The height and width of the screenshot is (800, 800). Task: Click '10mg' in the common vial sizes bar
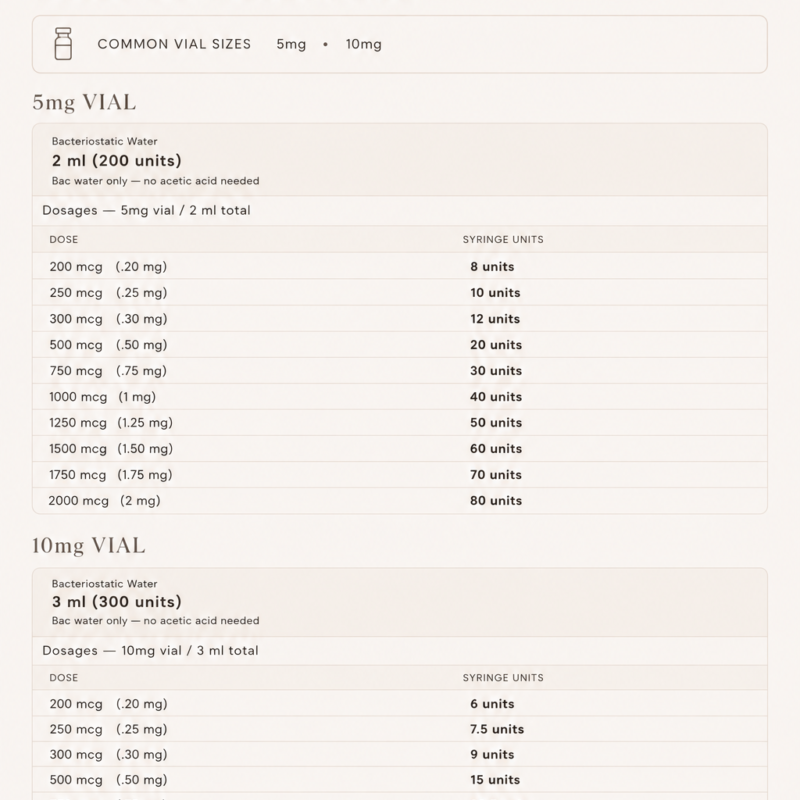tap(364, 44)
